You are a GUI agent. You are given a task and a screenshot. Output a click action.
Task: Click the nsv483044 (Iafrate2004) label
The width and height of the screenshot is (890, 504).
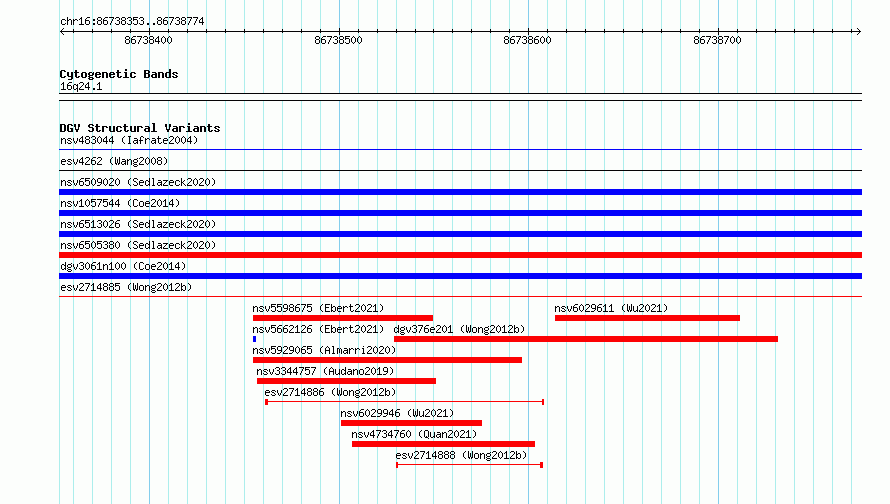point(129,140)
